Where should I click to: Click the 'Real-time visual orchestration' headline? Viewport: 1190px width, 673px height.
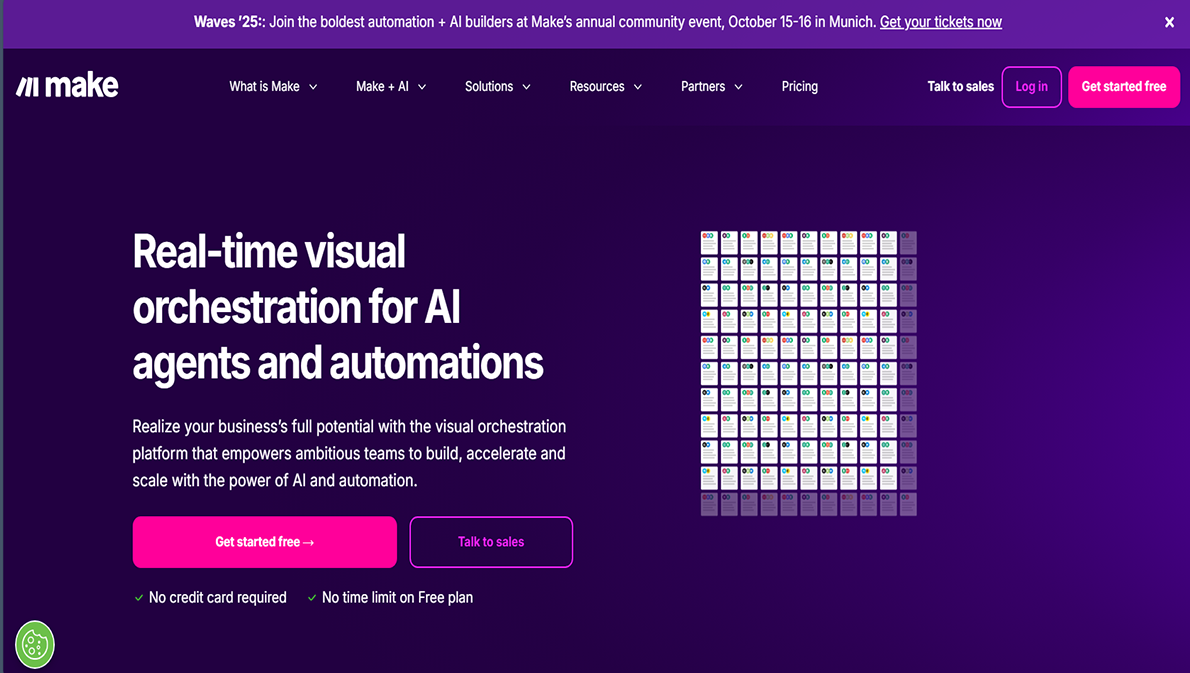click(338, 307)
